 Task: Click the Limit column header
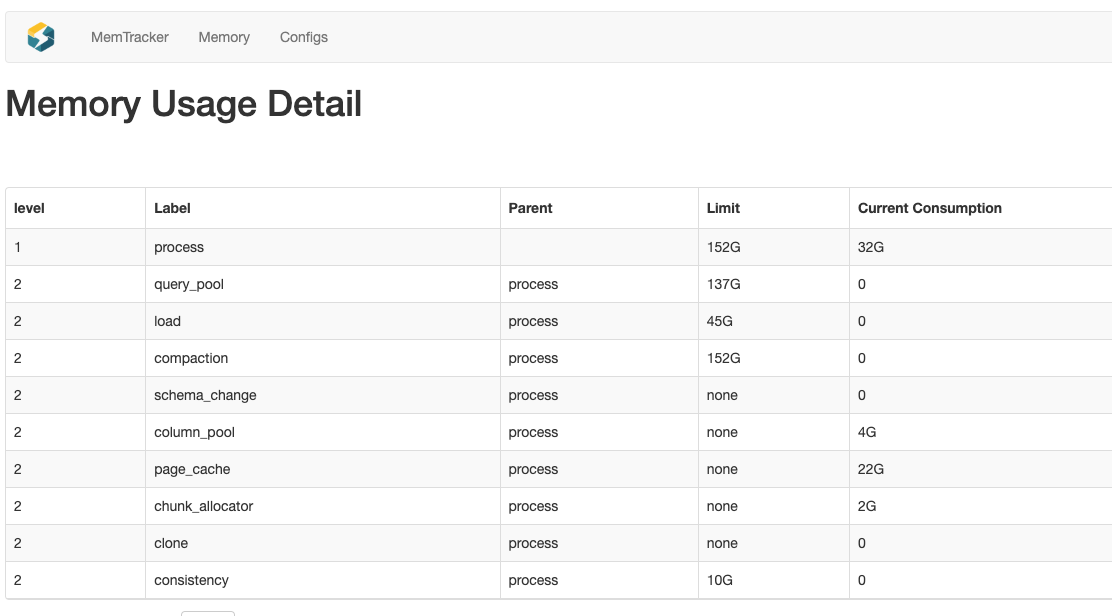pos(723,208)
